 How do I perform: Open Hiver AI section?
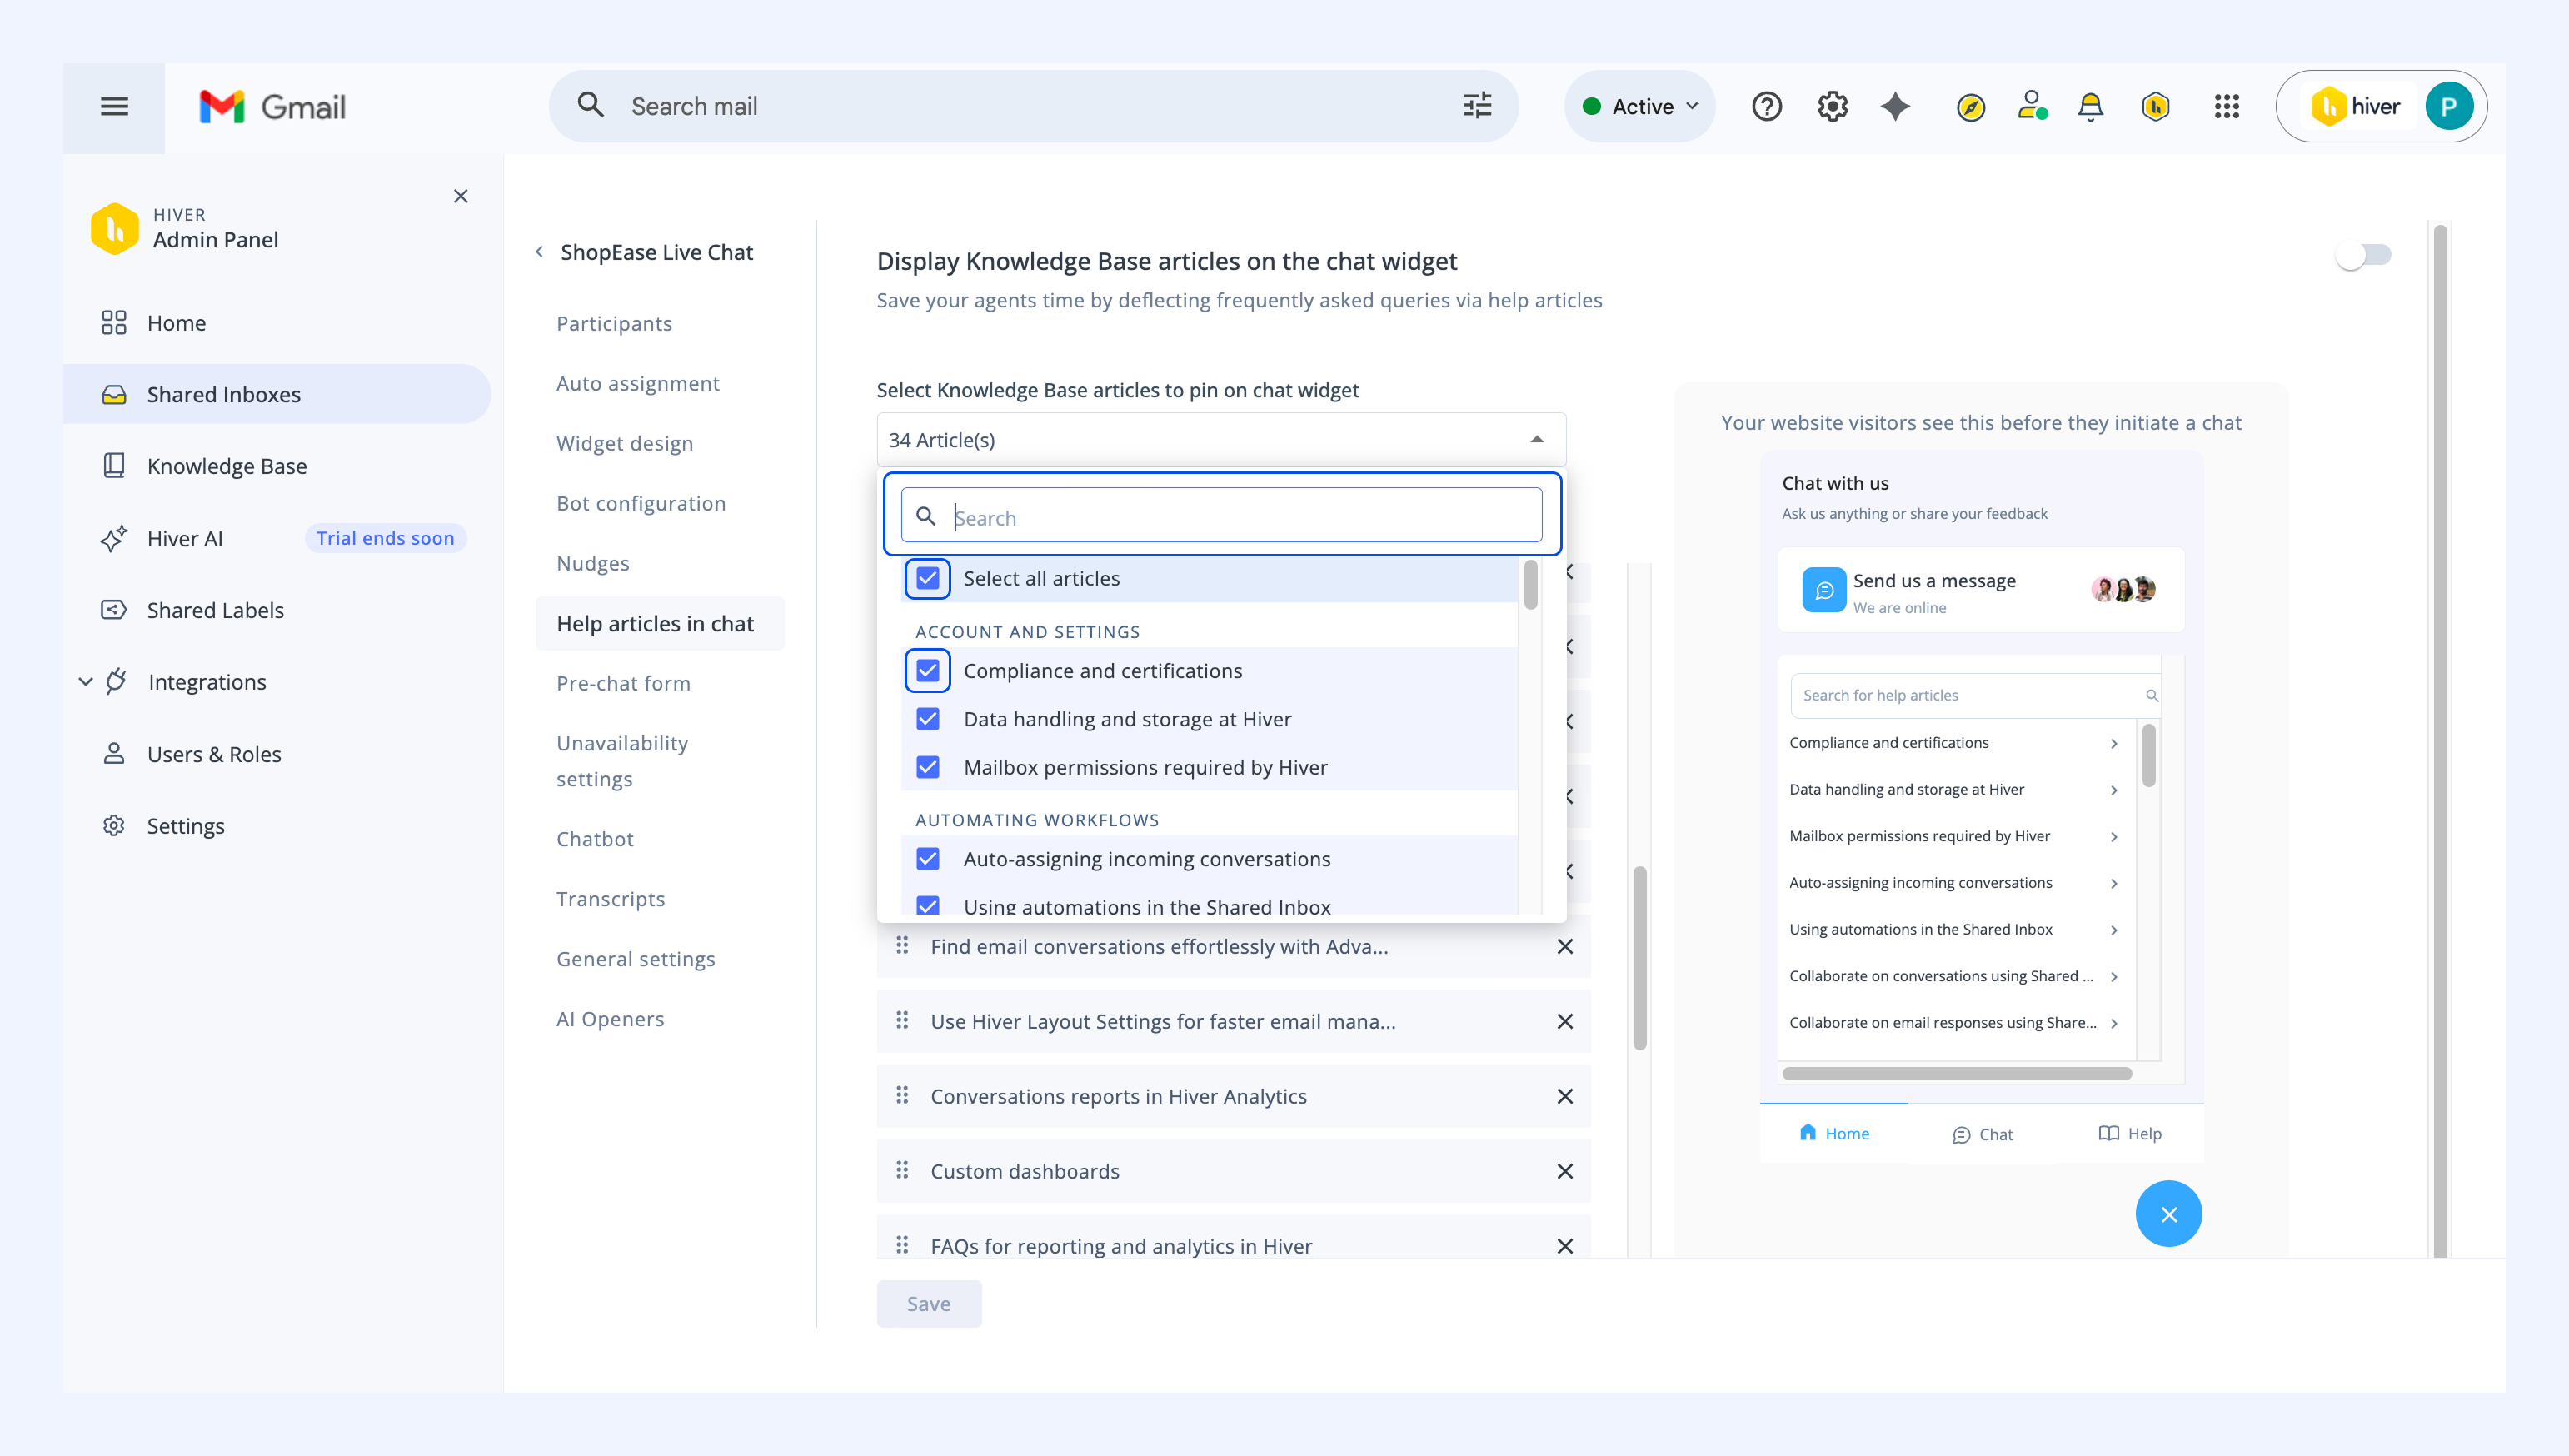[277, 538]
